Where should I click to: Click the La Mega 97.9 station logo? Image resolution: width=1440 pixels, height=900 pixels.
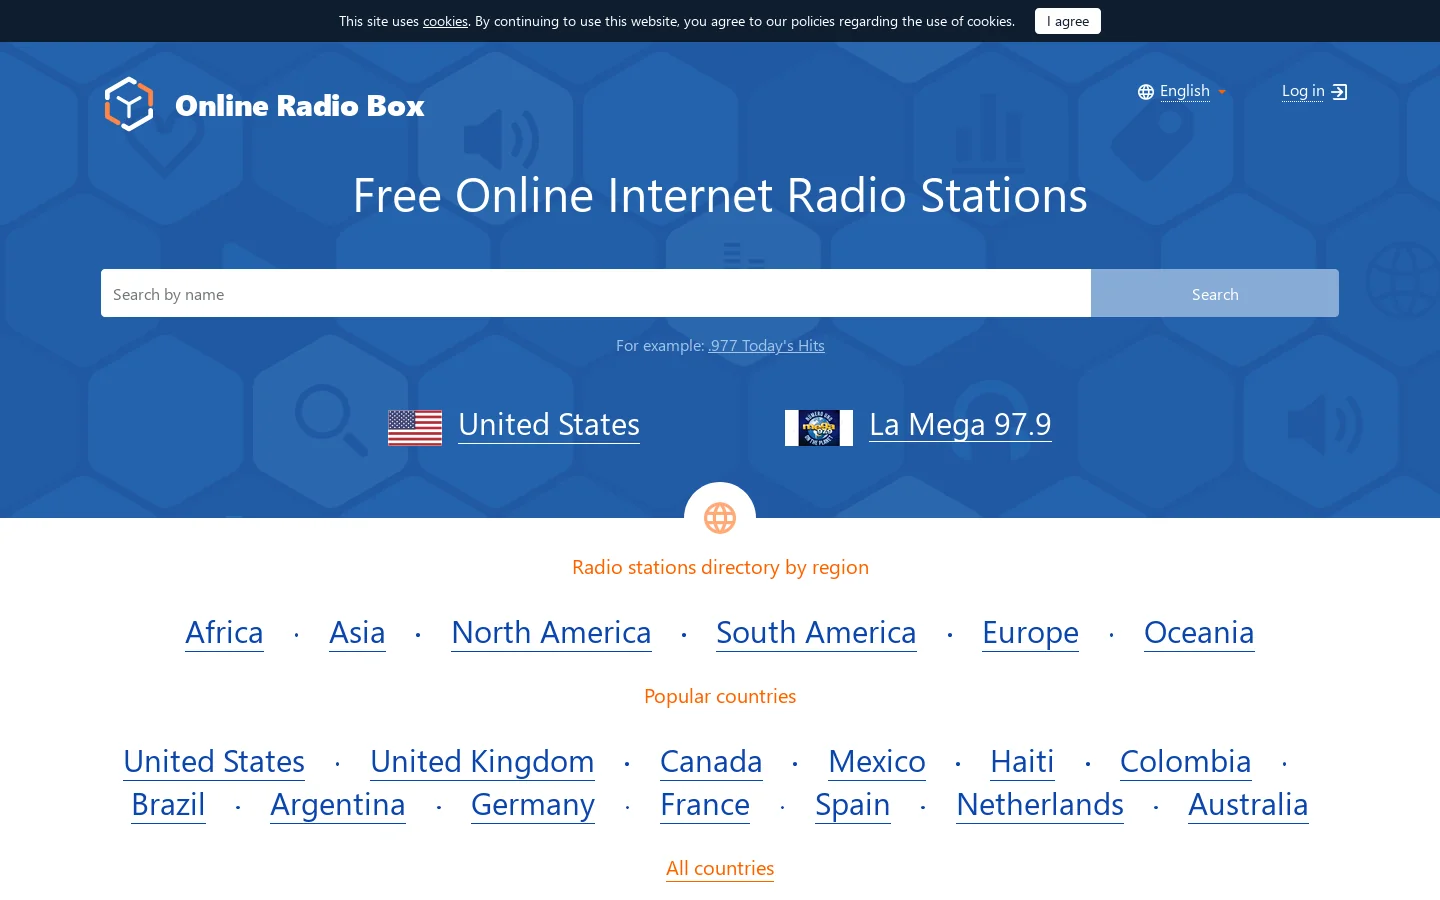(819, 428)
